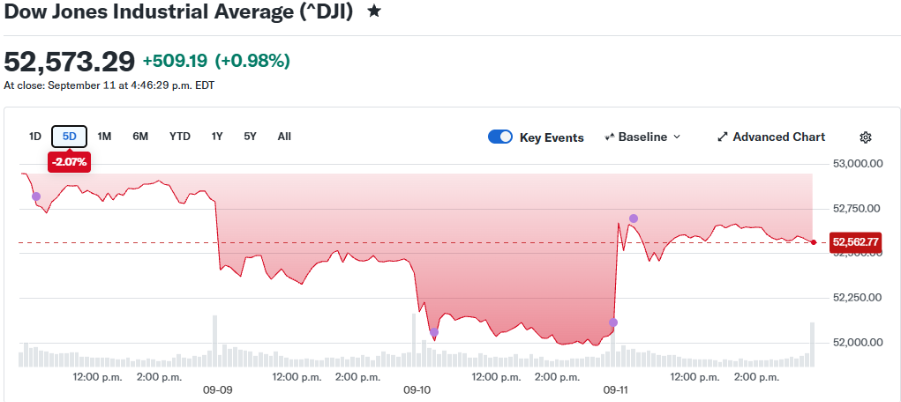Click the first purple key event dot
The height and width of the screenshot is (402, 901).
(36, 196)
